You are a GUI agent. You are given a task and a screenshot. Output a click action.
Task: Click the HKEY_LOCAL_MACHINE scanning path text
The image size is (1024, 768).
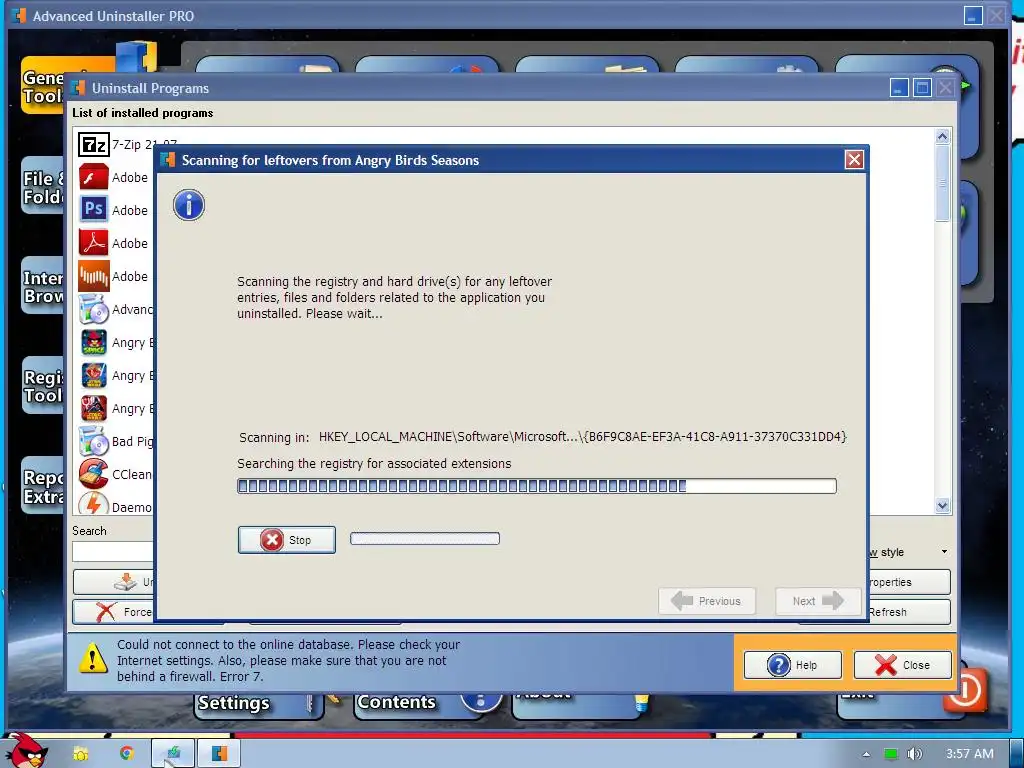click(583, 437)
